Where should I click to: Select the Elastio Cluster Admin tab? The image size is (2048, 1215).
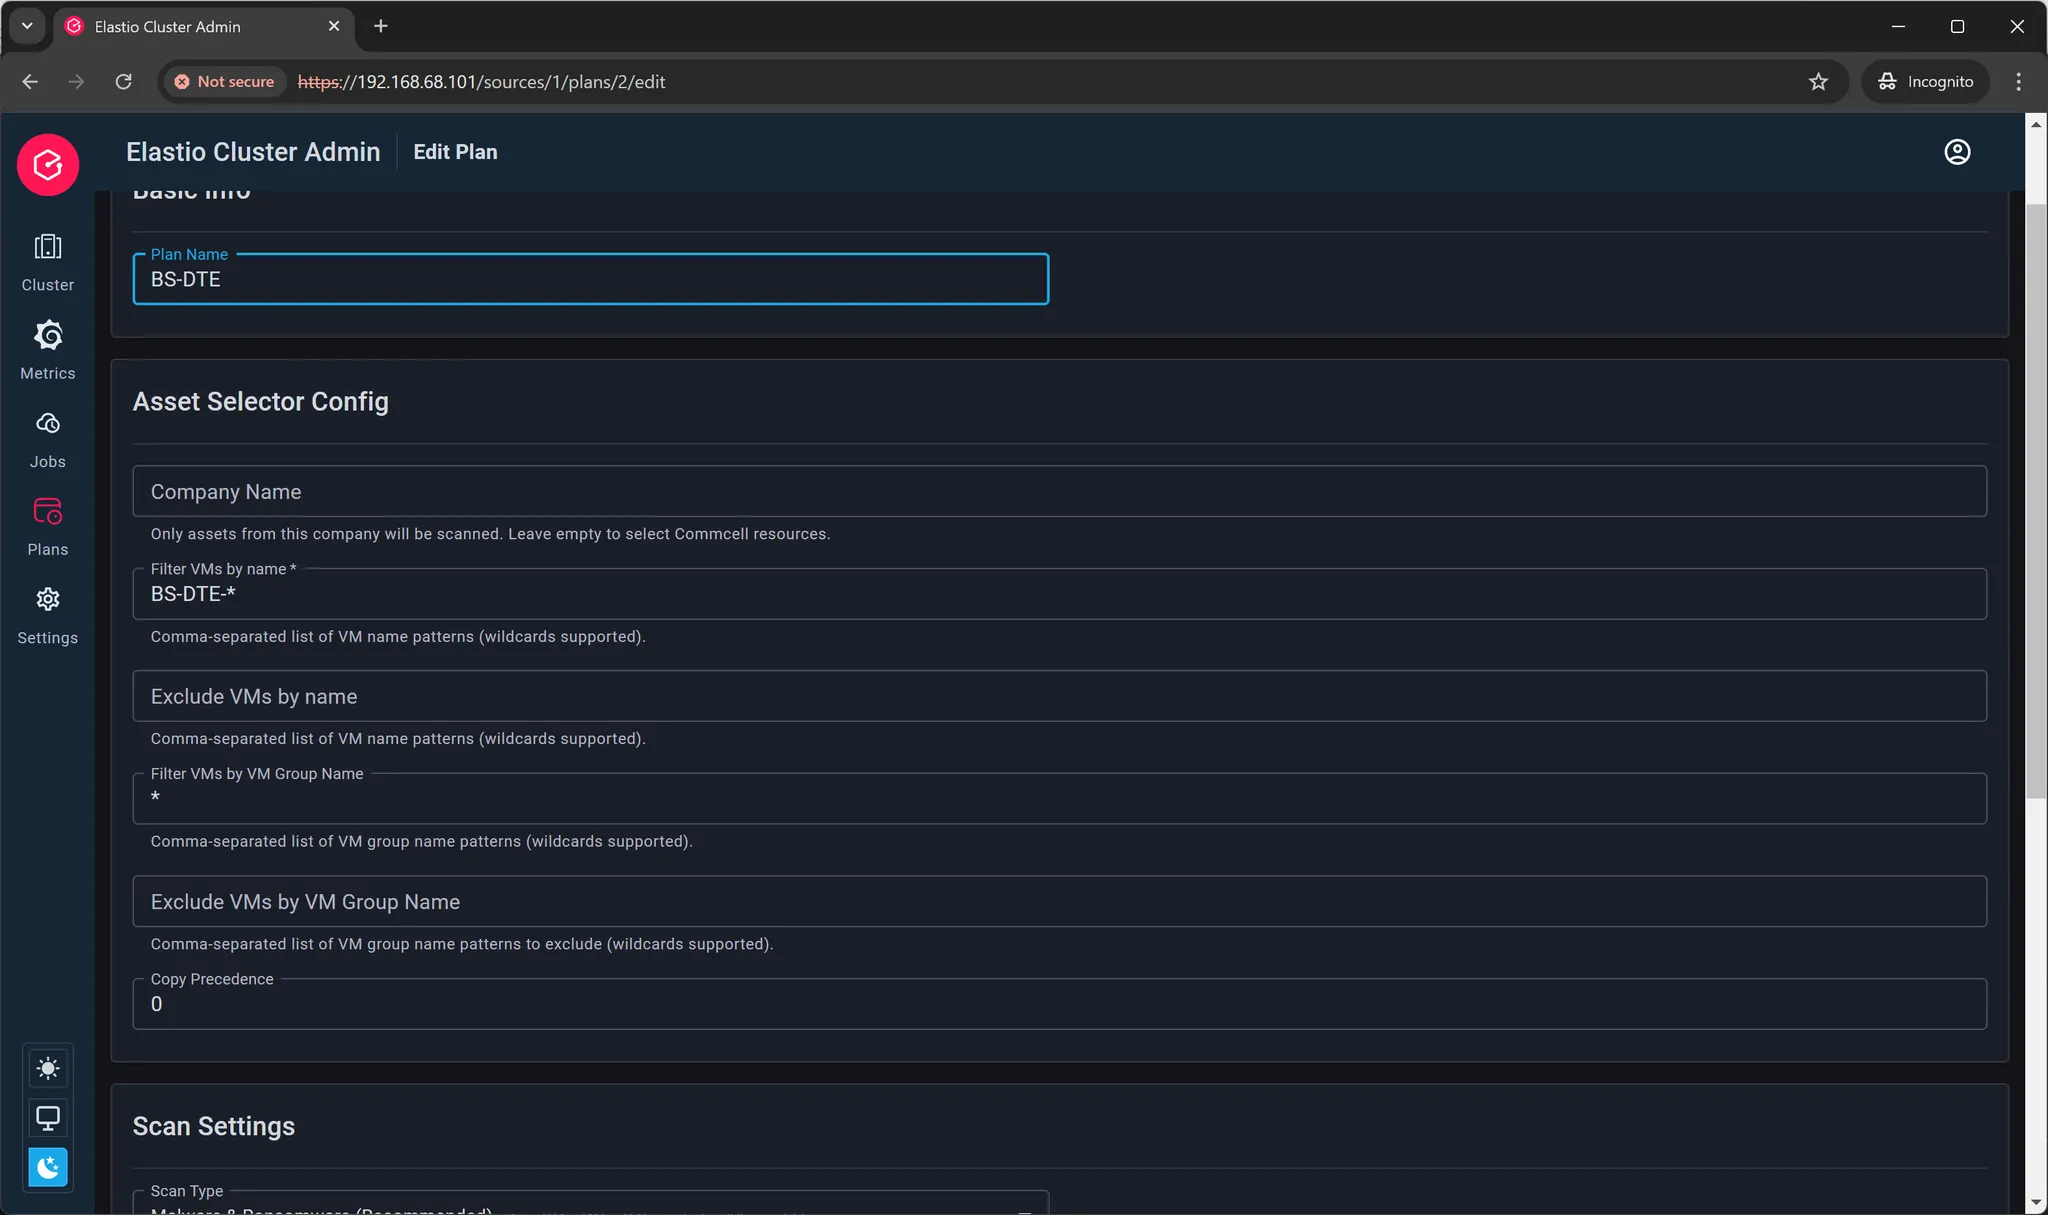pyautogui.click(x=203, y=26)
